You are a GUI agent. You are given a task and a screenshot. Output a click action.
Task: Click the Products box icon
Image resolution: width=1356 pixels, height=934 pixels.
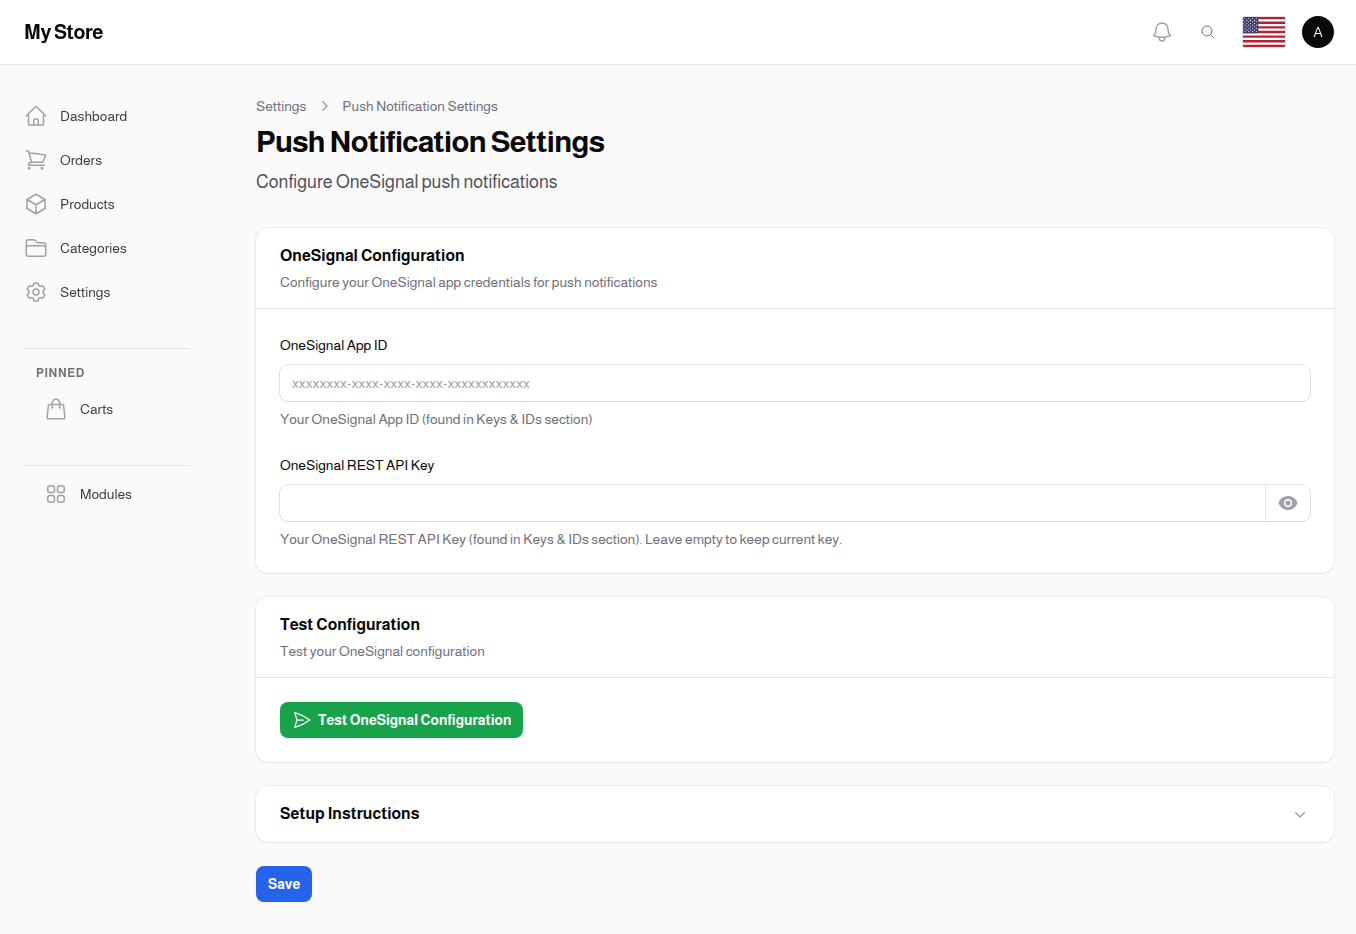(x=36, y=204)
